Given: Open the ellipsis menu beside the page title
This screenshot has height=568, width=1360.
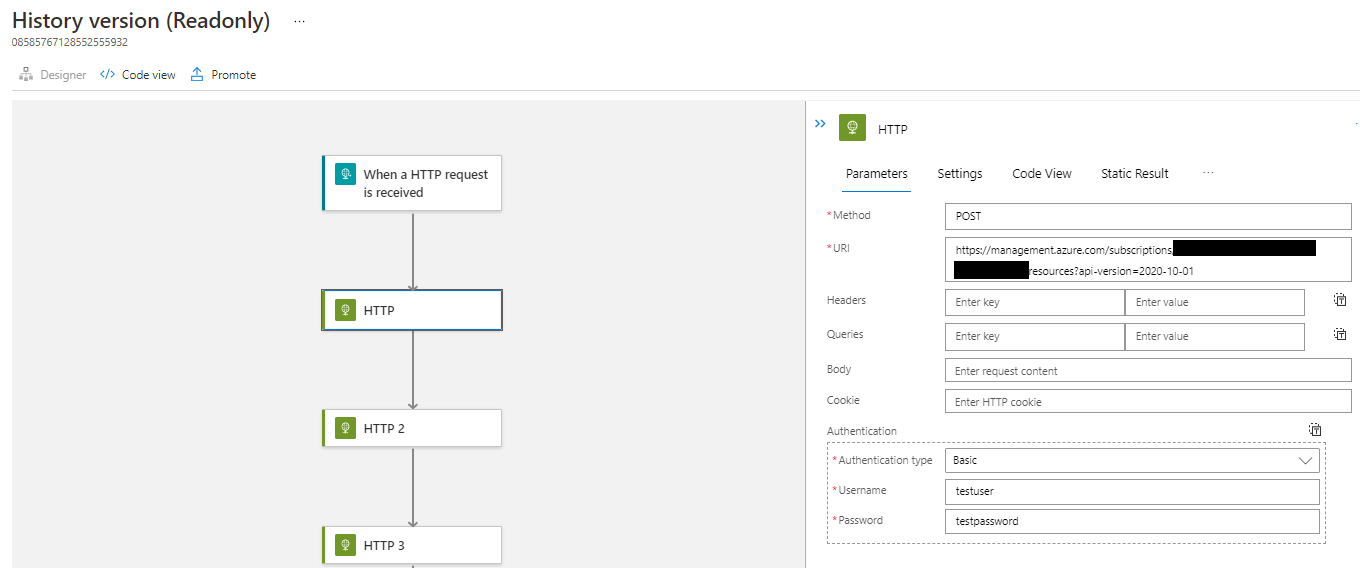Looking at the screenshot, I should coord(299,21).
